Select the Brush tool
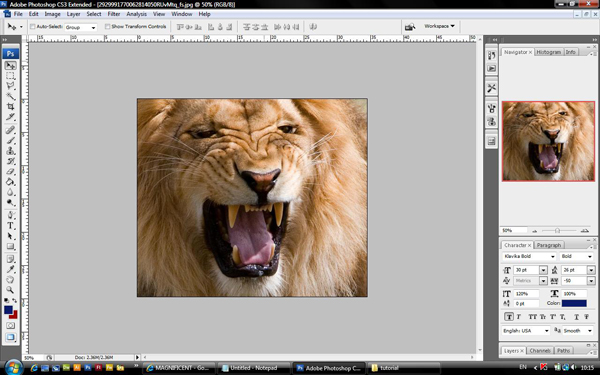Screen dimensions: 600x375 [x=10, y=140]
